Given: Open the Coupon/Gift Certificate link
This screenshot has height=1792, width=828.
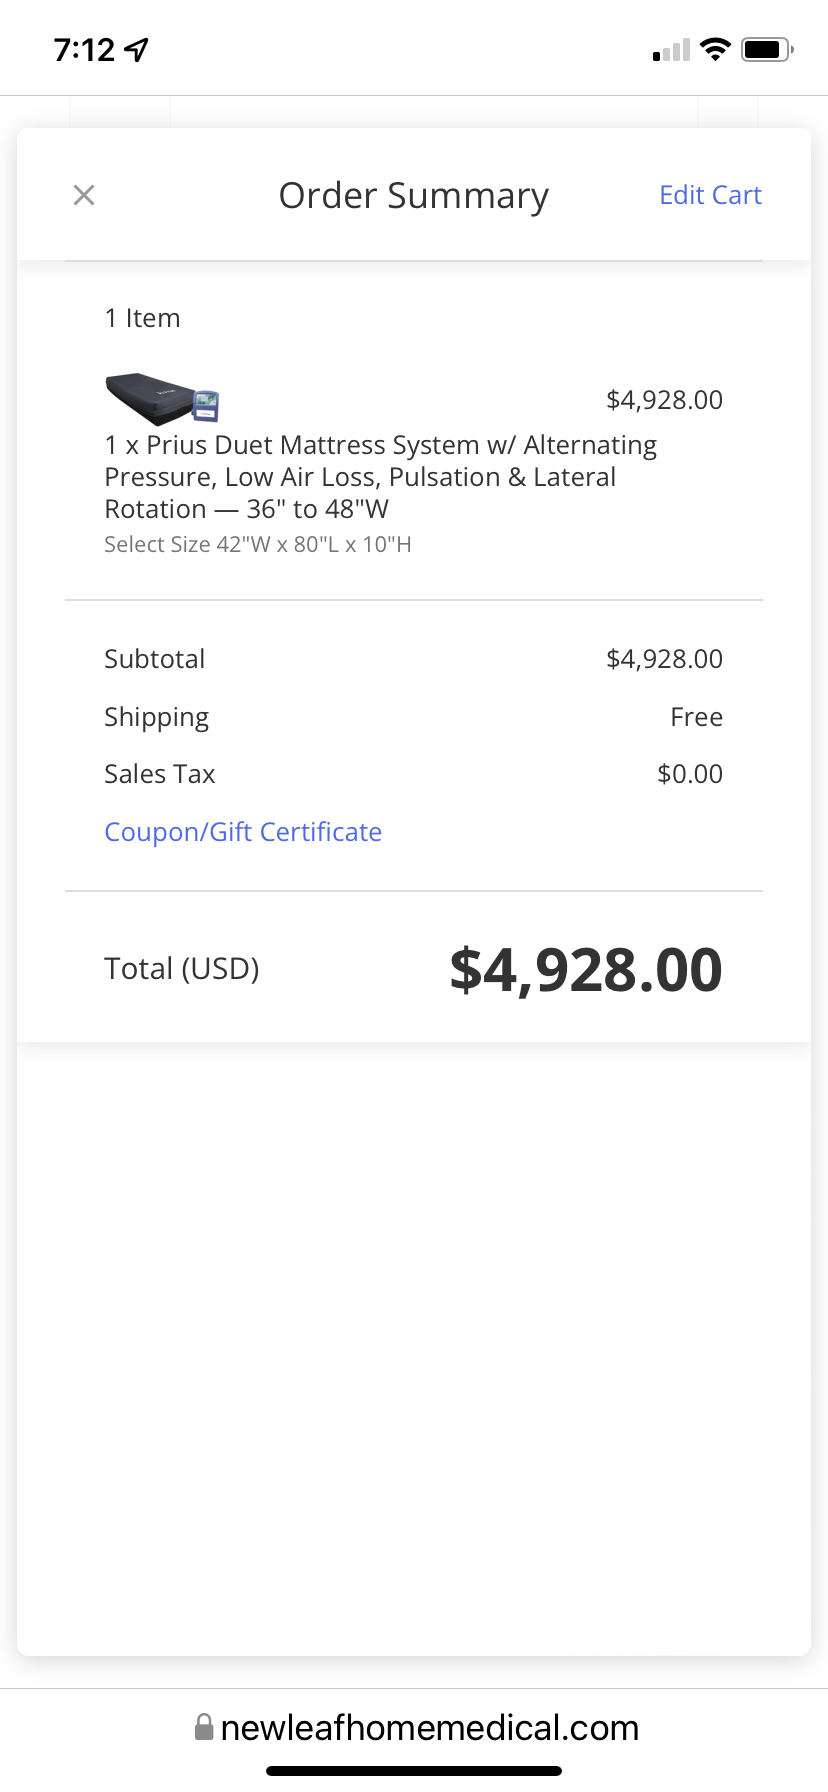Looking at the screenshot, I should coord(243,832).
